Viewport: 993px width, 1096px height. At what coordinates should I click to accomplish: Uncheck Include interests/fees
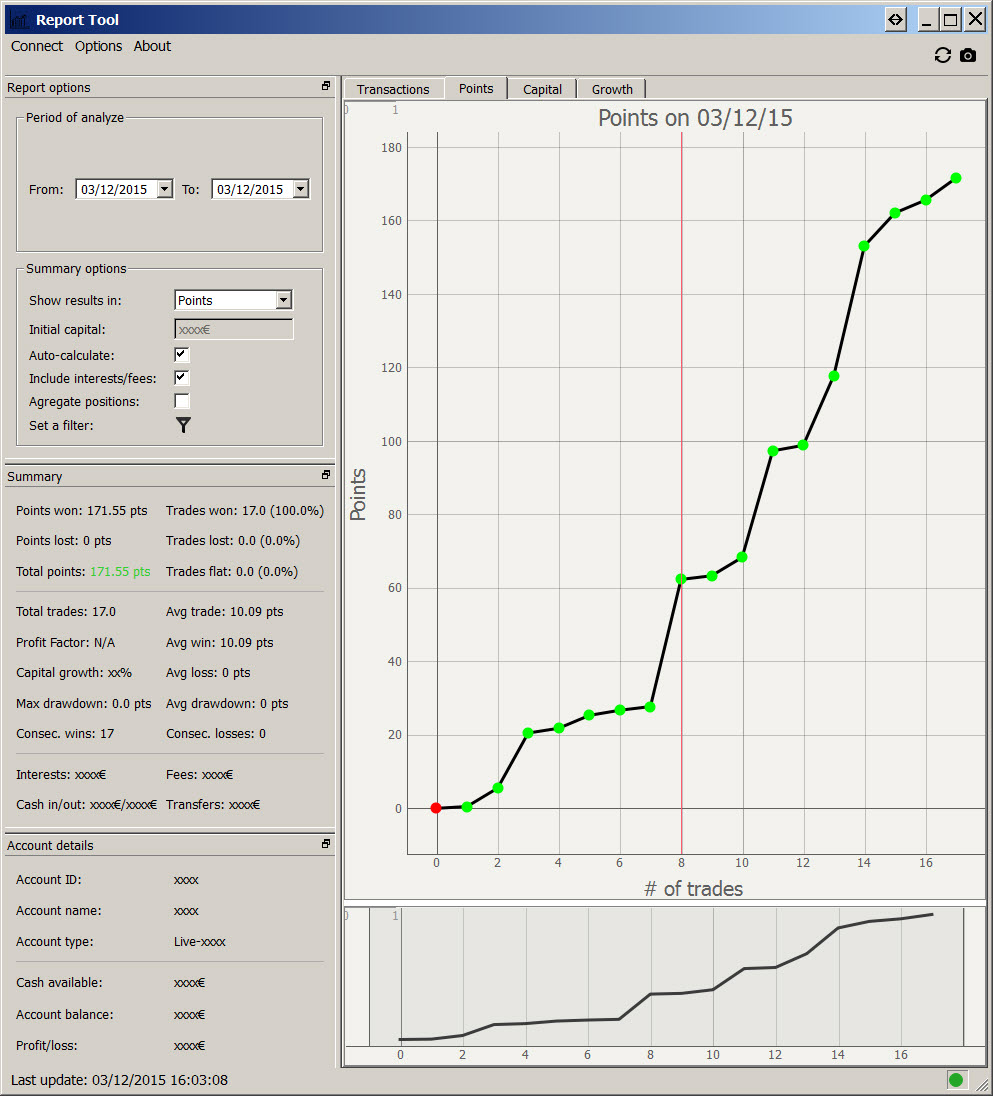[182, 377]
